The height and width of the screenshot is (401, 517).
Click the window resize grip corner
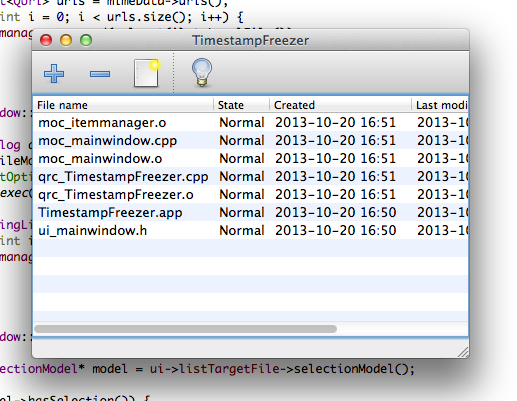[463, 352]
